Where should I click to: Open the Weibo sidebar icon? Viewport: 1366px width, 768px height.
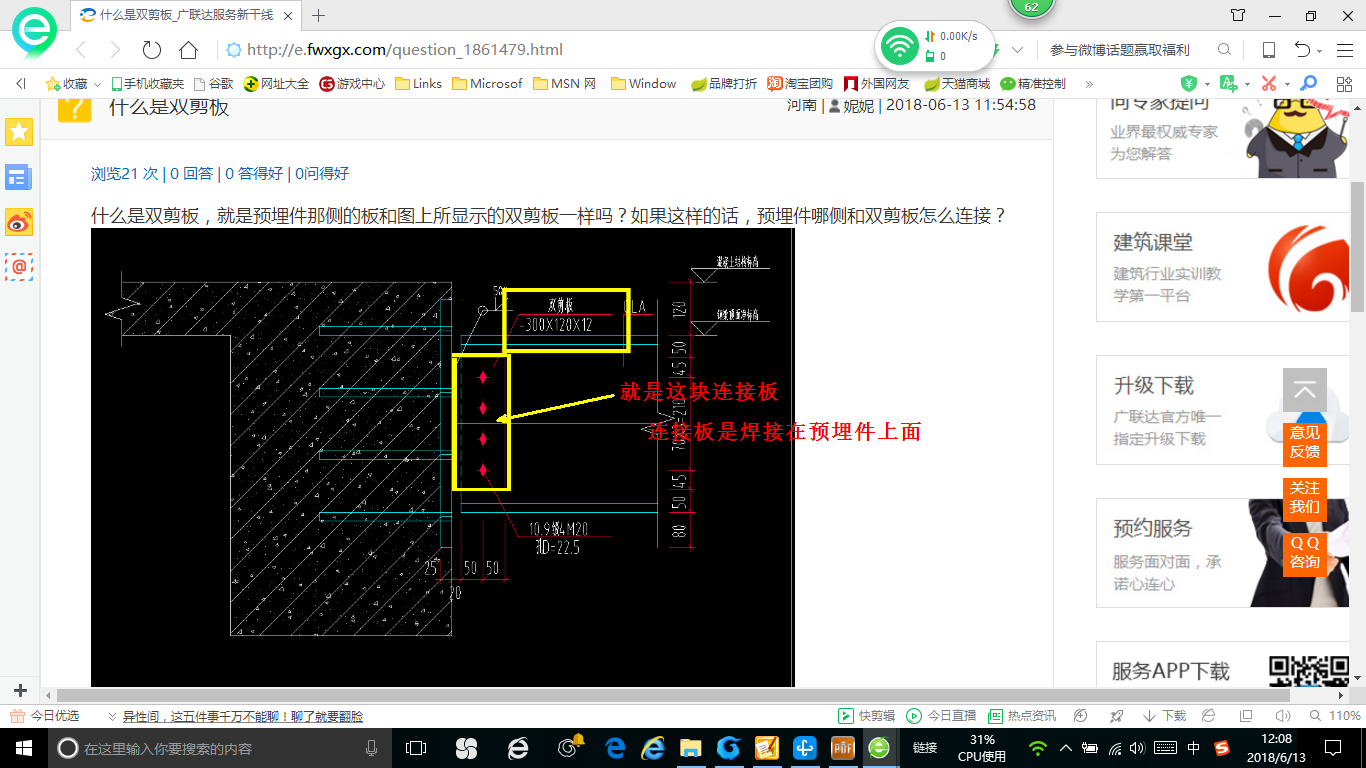tap(19, 222)
